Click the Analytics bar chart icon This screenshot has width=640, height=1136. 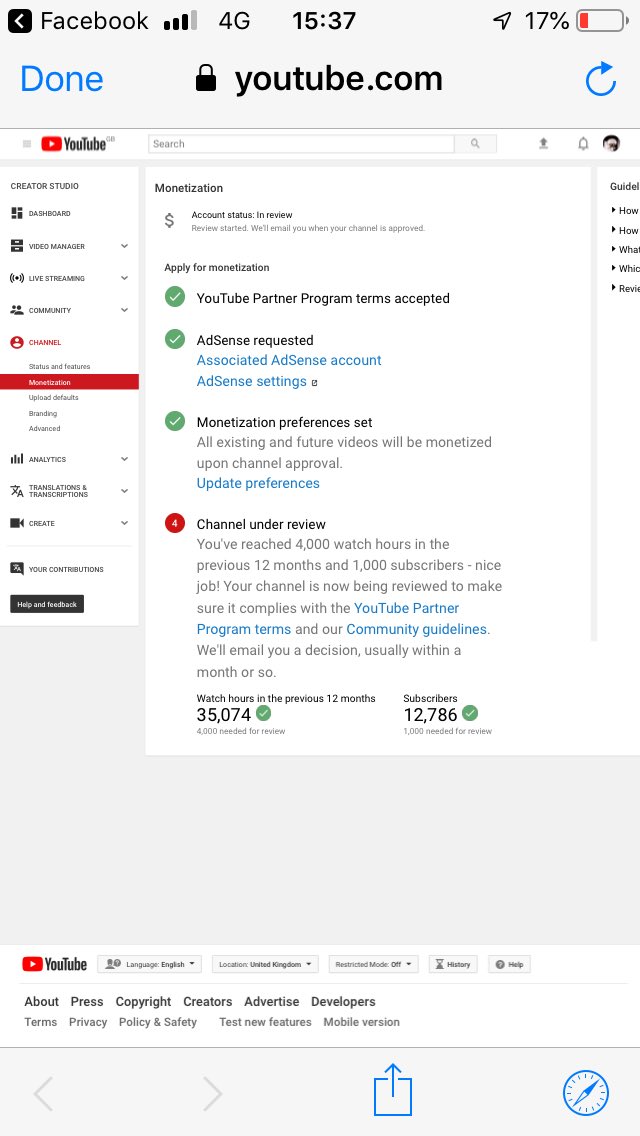[17, 459]
